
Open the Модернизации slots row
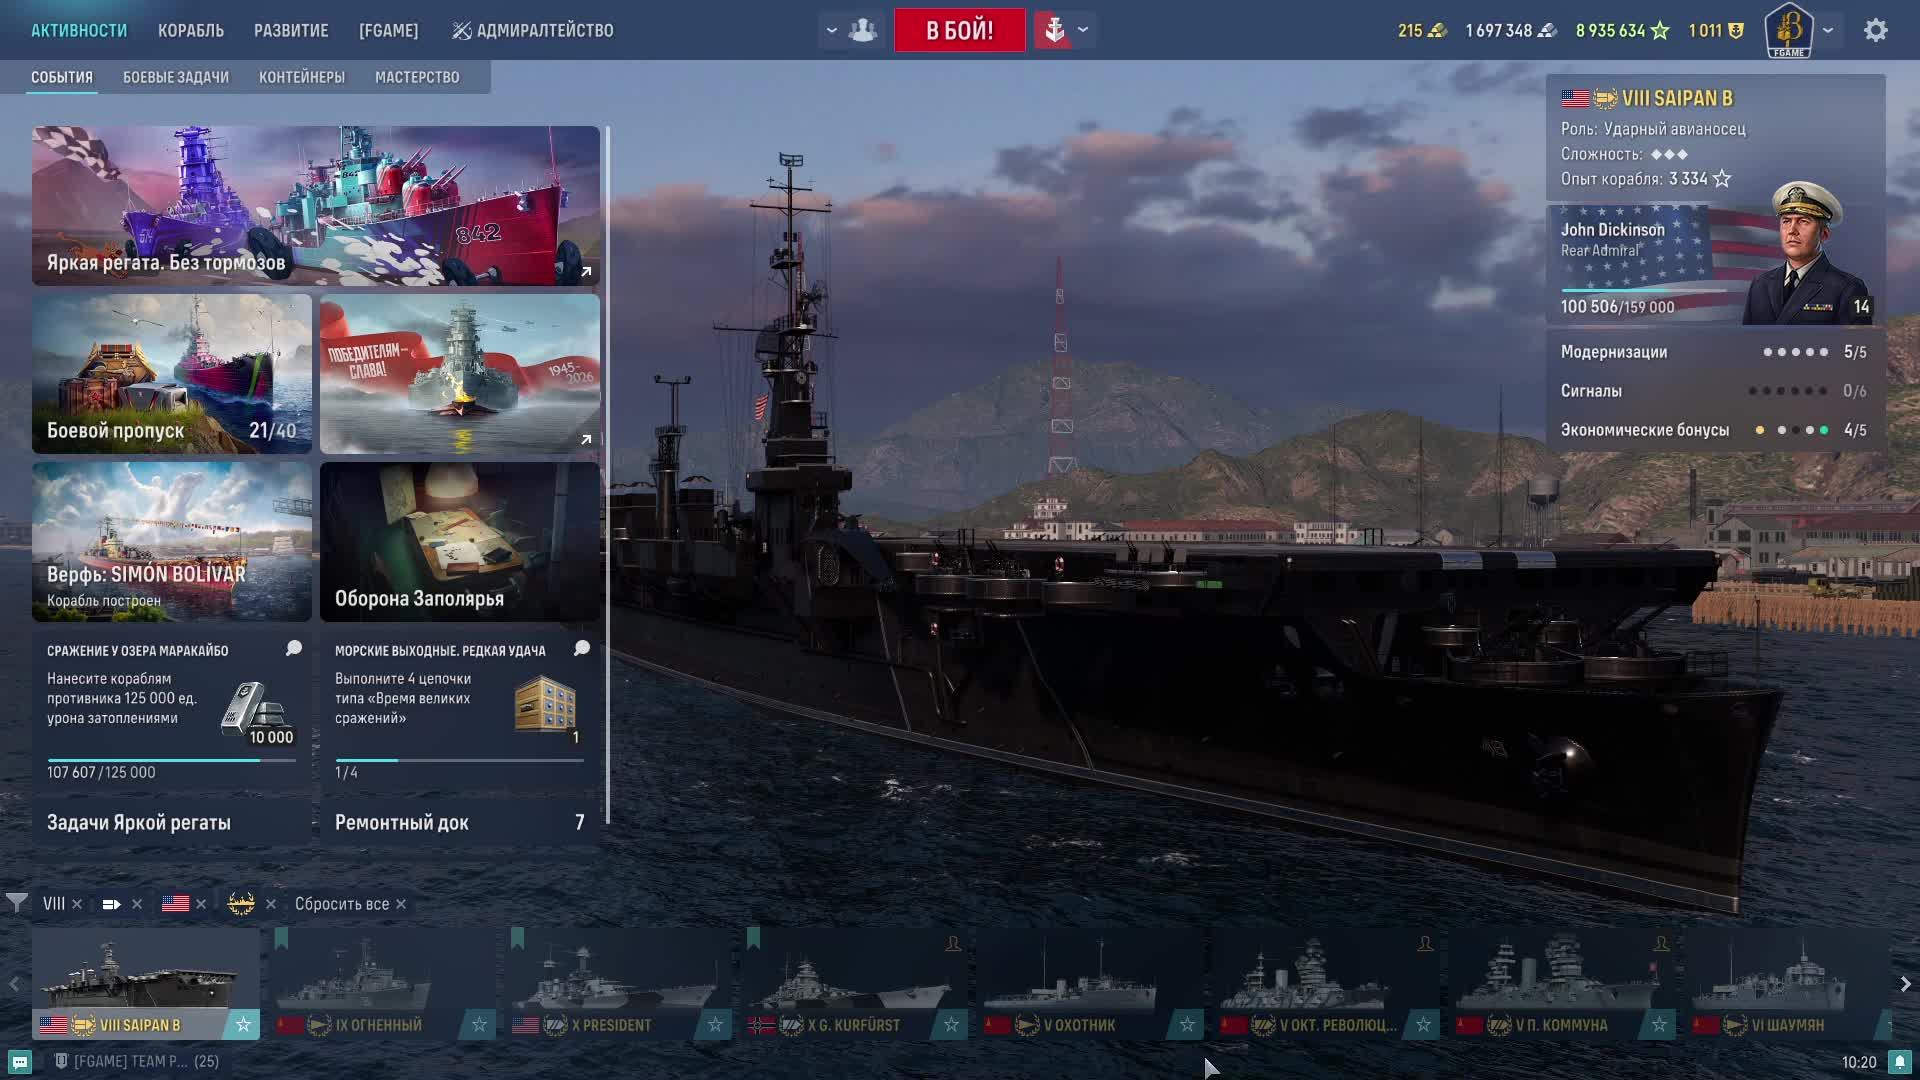[1714, 352]
